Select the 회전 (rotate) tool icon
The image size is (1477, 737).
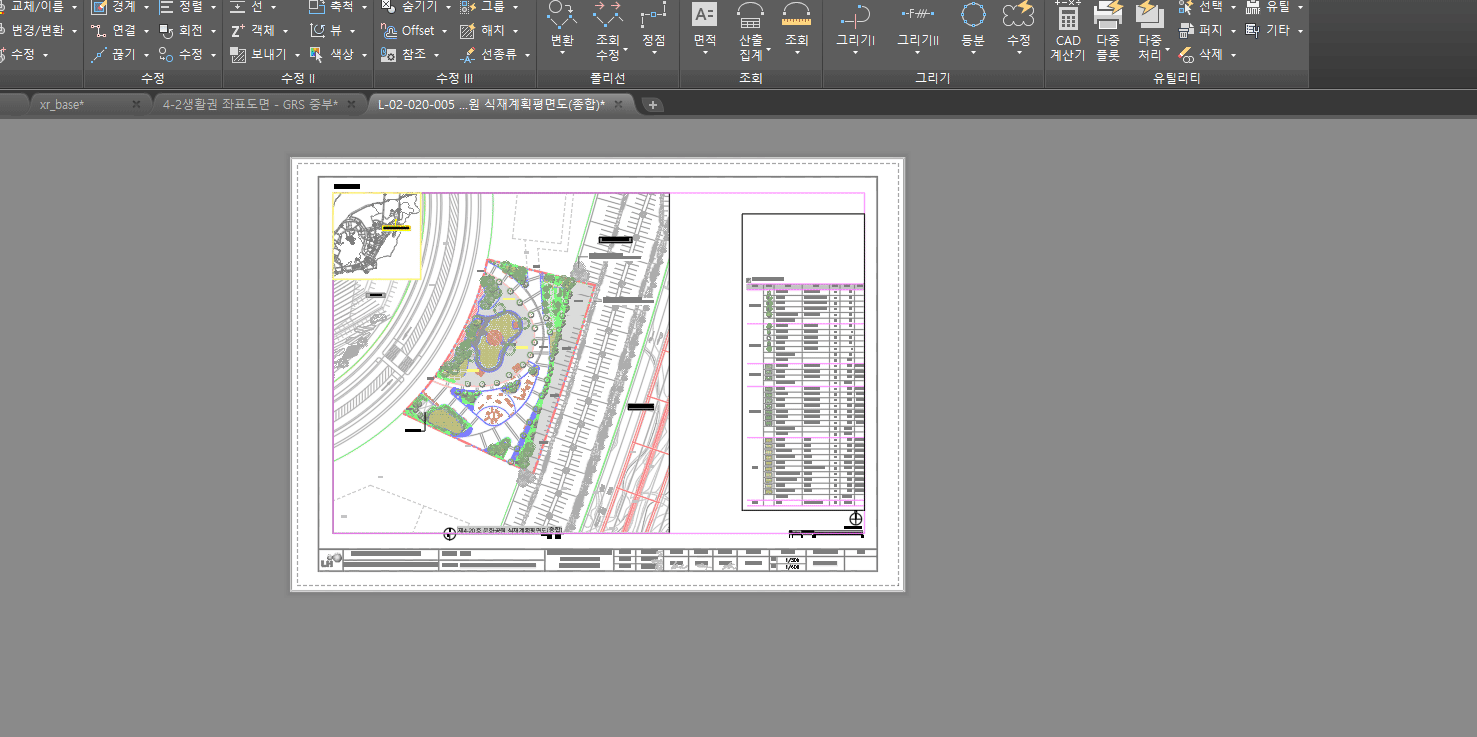(166, 31)
